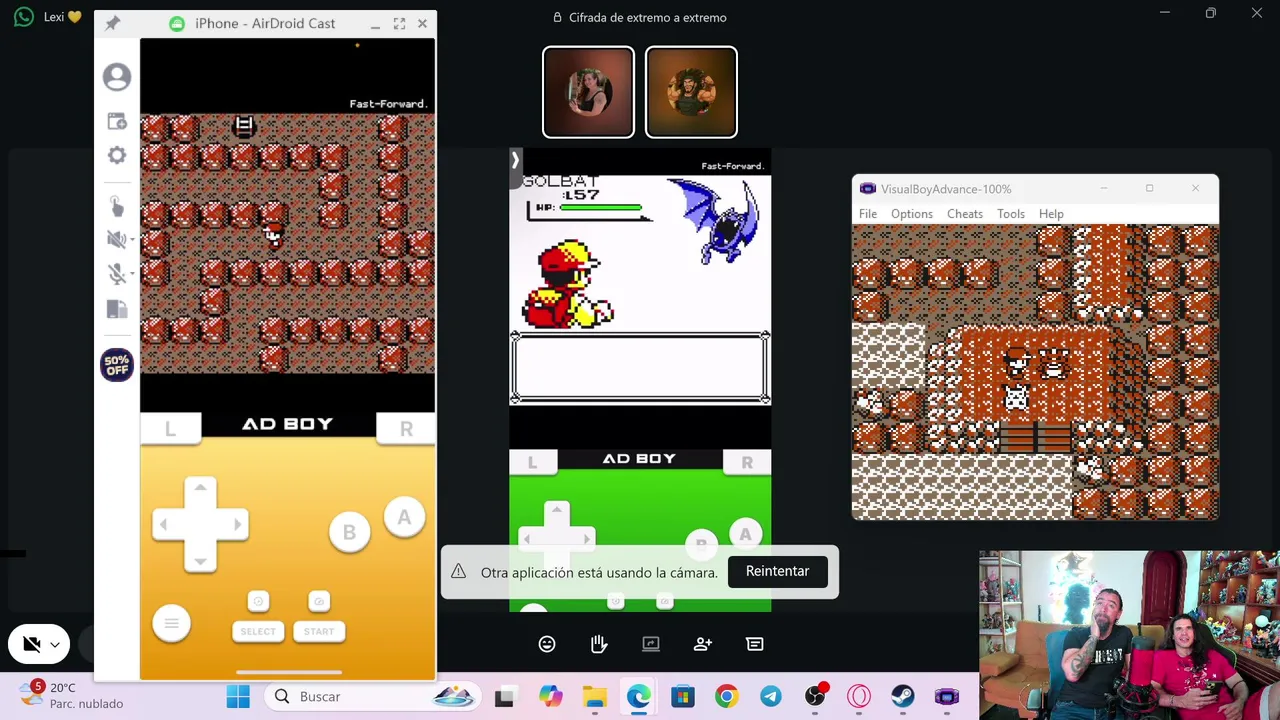Click the Buscar taskbar search box
The image size is (1280, 720).
tap(371, 697)
